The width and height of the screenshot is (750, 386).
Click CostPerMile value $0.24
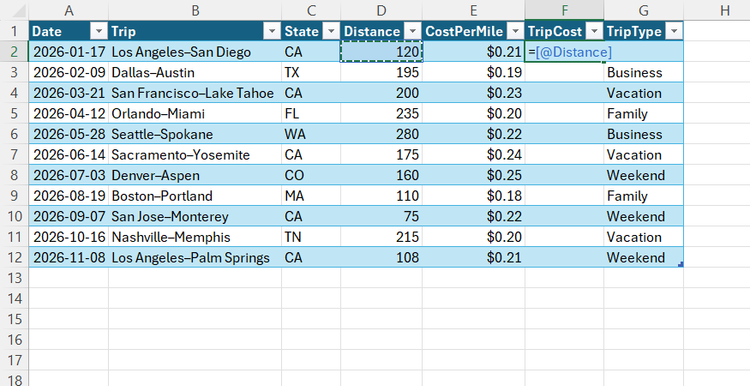tap(474, 154)
